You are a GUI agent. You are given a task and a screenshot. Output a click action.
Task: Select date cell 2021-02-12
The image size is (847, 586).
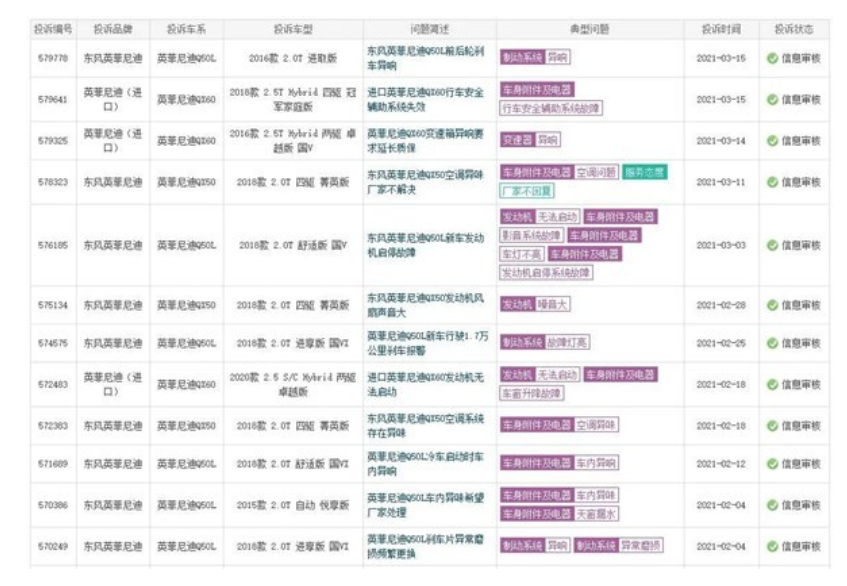[721, 464]
